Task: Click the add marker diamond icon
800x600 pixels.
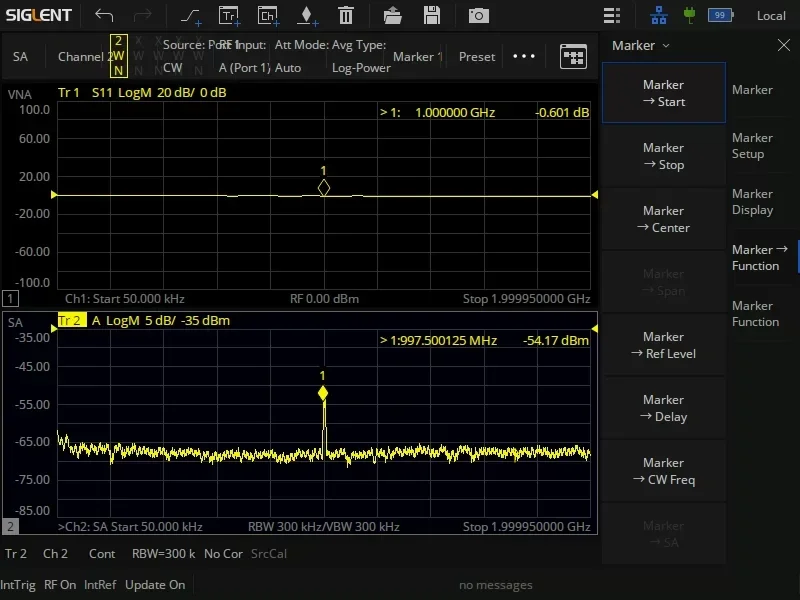Action: coord(307,15)
